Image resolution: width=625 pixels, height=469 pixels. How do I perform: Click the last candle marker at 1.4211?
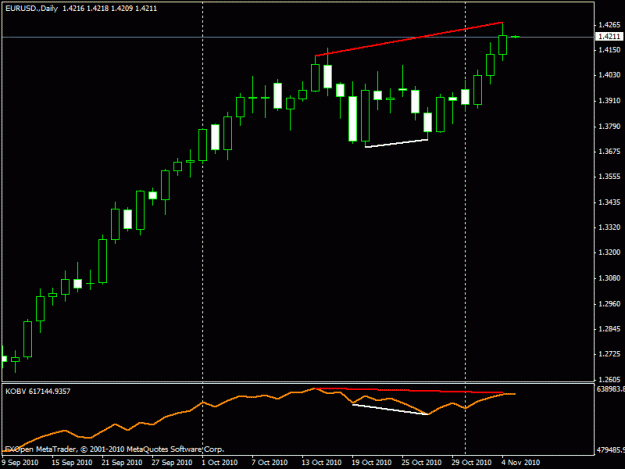click(x=515, y=37)
